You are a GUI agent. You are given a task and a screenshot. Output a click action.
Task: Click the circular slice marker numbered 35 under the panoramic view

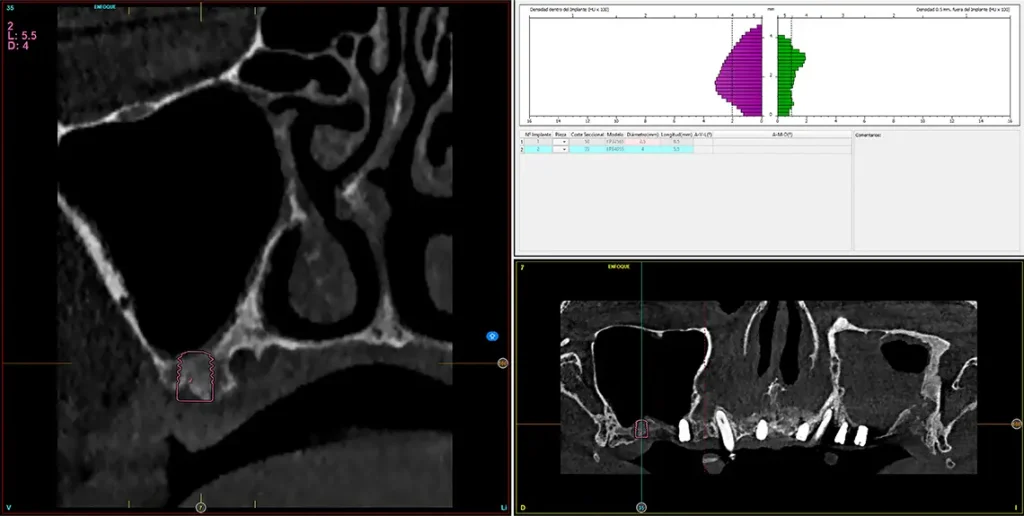(x=641, y=507)
